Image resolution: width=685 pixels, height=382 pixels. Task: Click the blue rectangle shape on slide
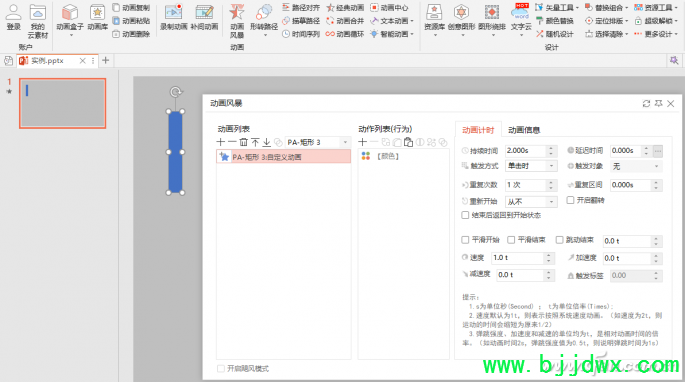[x=175, y=152]
